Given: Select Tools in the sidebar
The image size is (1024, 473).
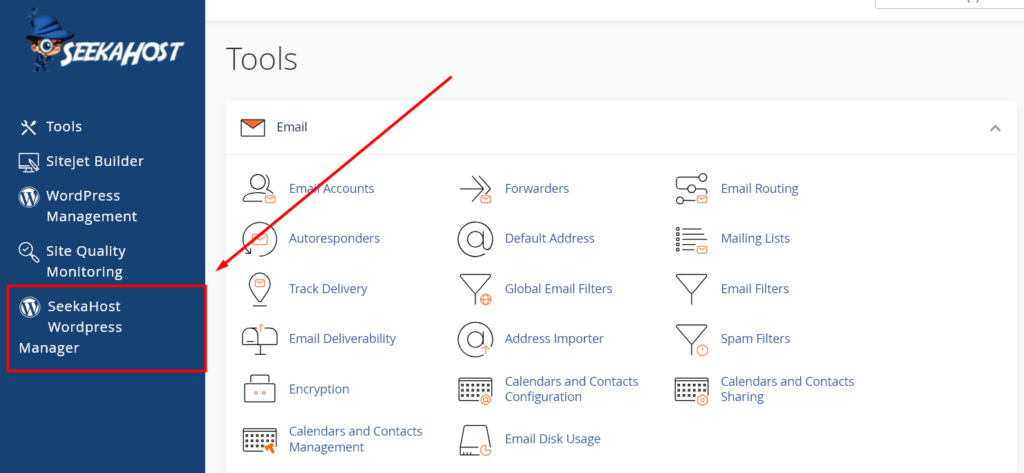Looking at the screenshot, I should point(64,127).
